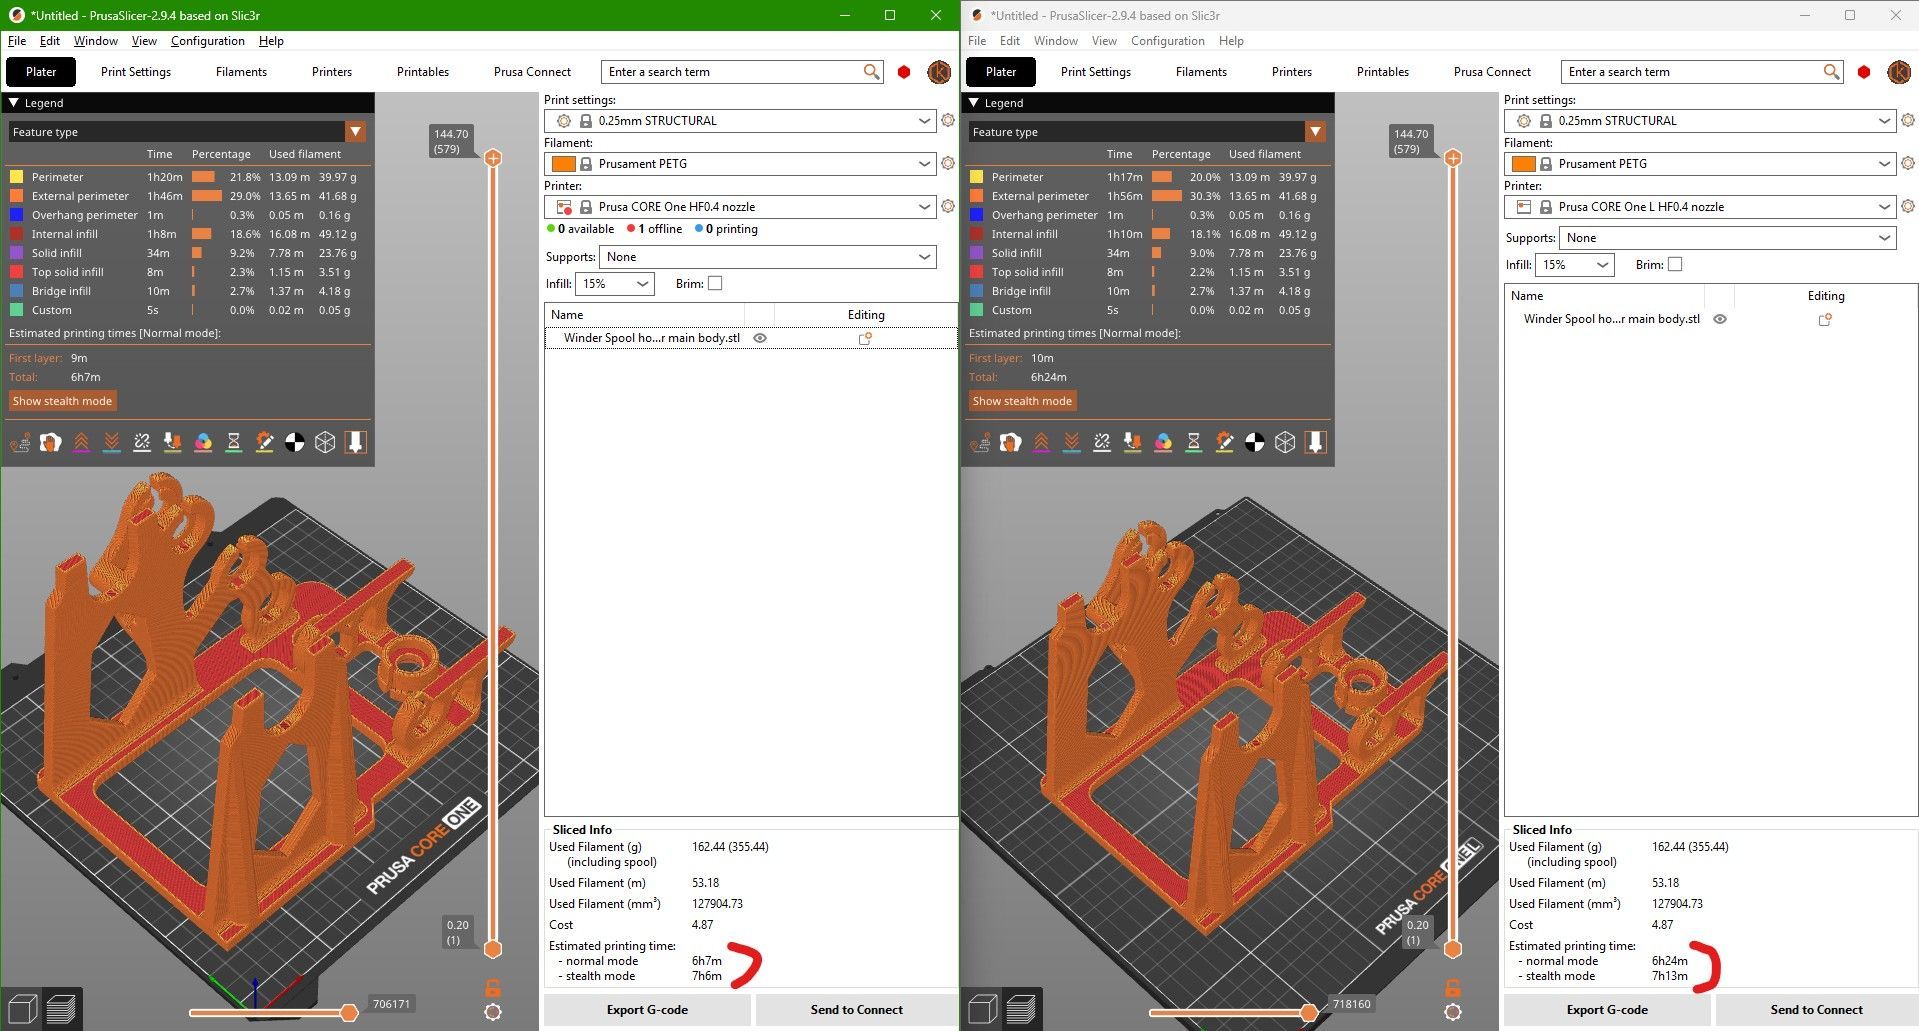Toggle Deretractions display in left window
This screenshot has width=1919, height=1031.
[x=112, y=442]
